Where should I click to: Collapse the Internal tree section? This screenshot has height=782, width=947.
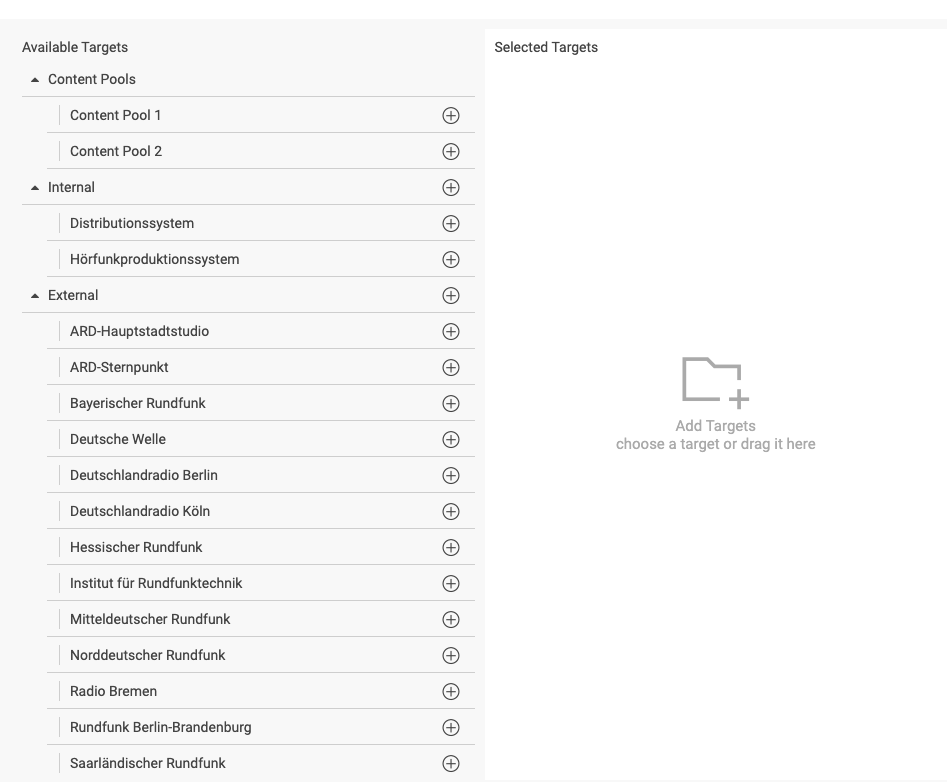click(36, 187)
